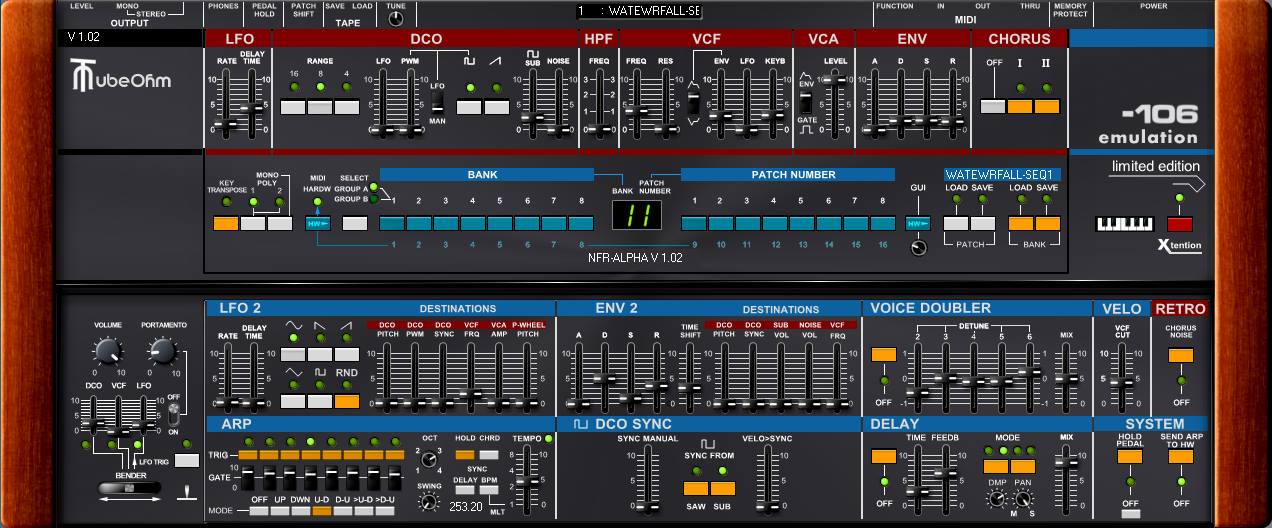Click the WATEWRFALL-SEQ1 patch name field

1002,174
